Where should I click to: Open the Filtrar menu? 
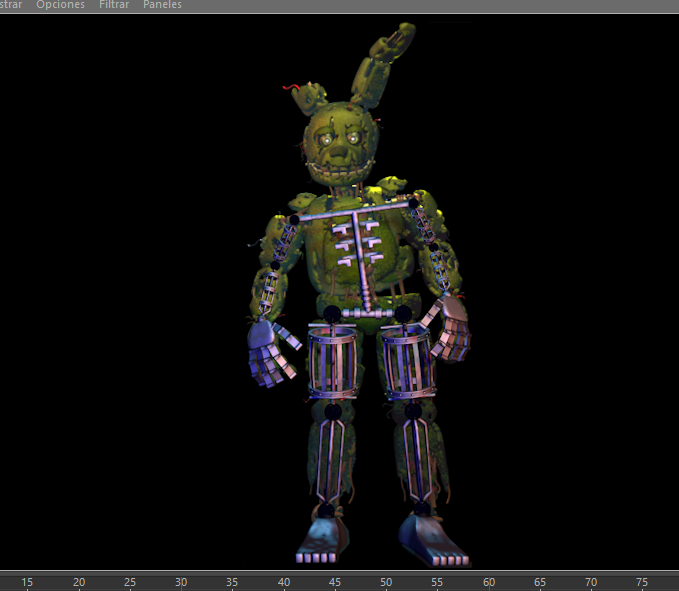114,5
